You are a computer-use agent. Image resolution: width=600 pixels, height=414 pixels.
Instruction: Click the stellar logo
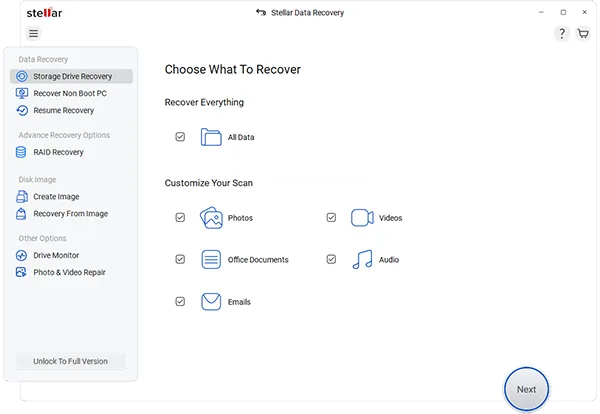(x=44, y=13)
